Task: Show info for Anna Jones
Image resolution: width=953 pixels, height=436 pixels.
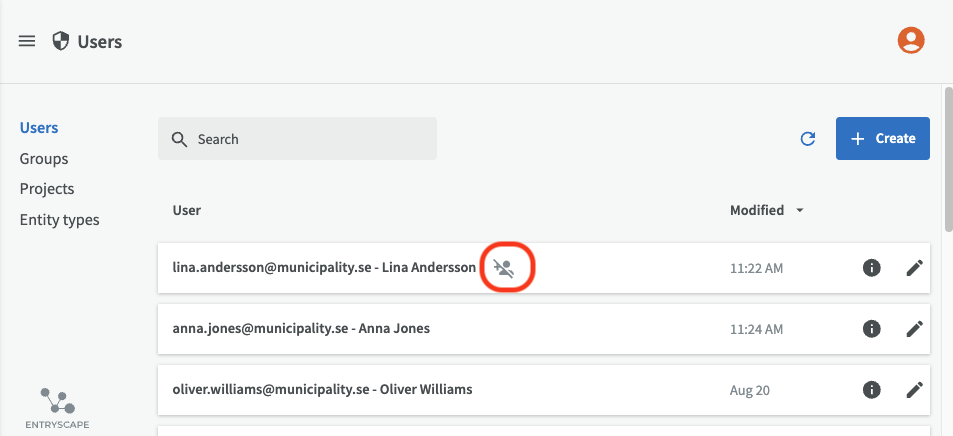Action: (x=871, y=328)
